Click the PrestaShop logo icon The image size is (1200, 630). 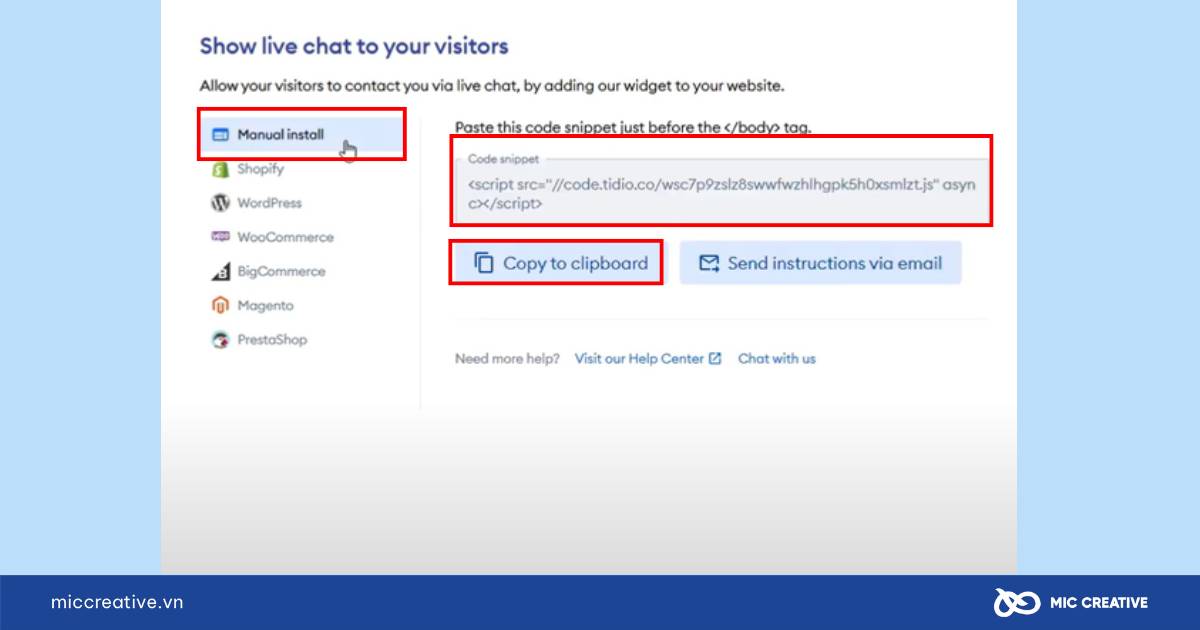221,339
